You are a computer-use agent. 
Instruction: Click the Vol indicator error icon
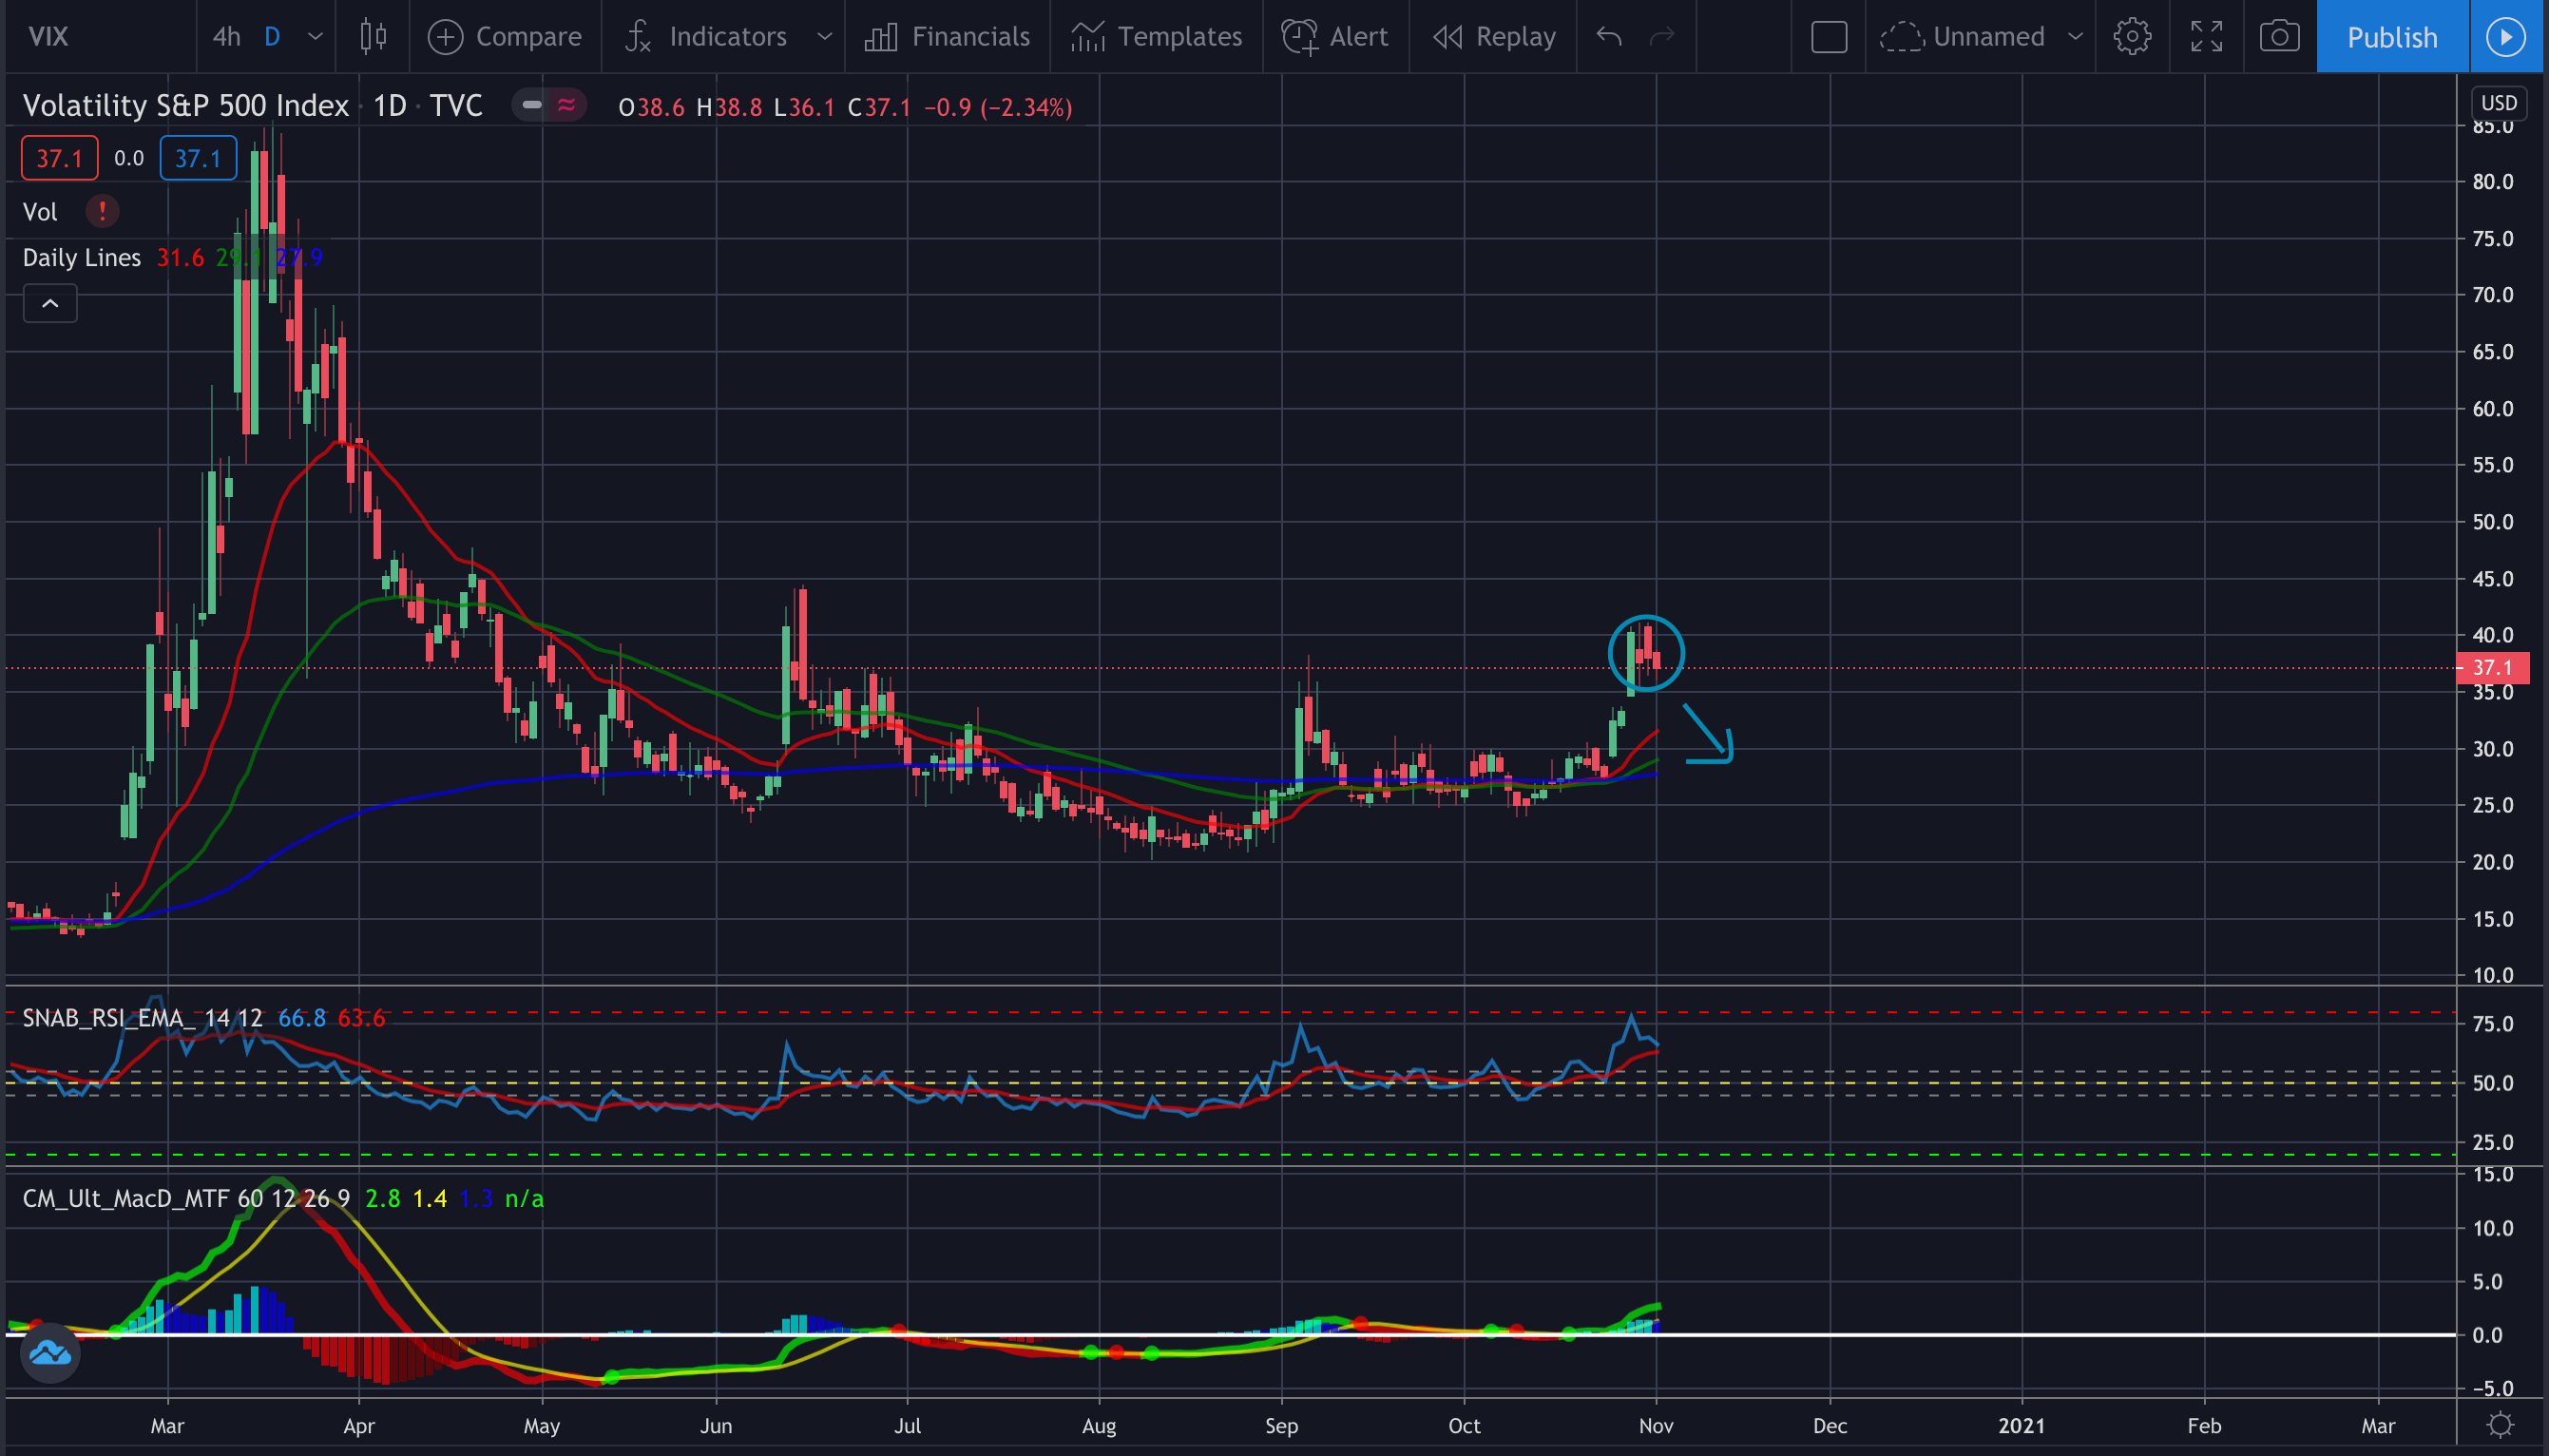(102, 211)
